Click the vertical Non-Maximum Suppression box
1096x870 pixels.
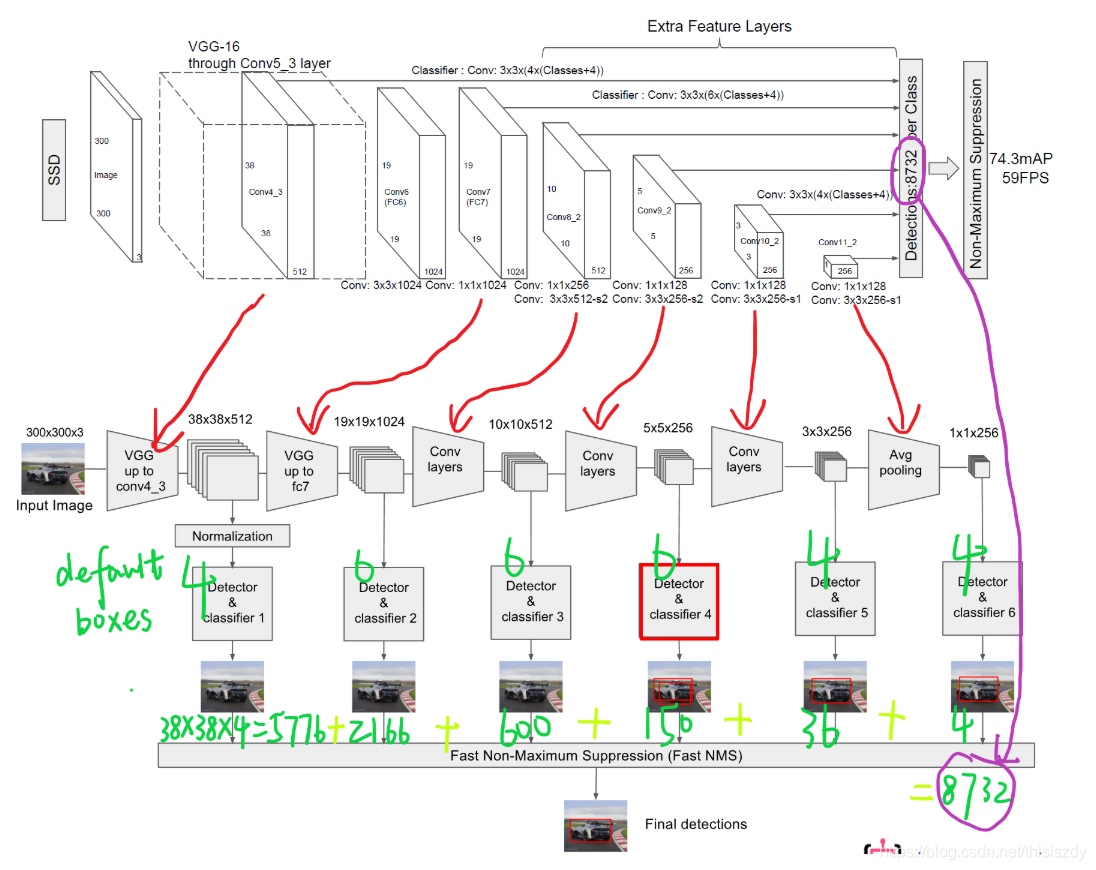[975, 170]
